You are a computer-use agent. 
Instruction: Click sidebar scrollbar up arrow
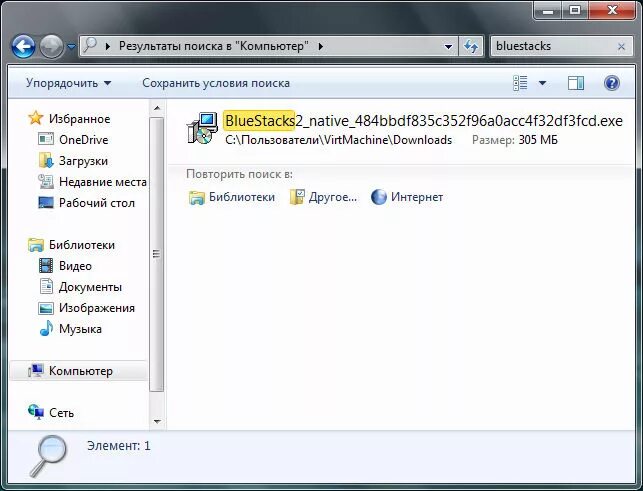coord(157,108)
